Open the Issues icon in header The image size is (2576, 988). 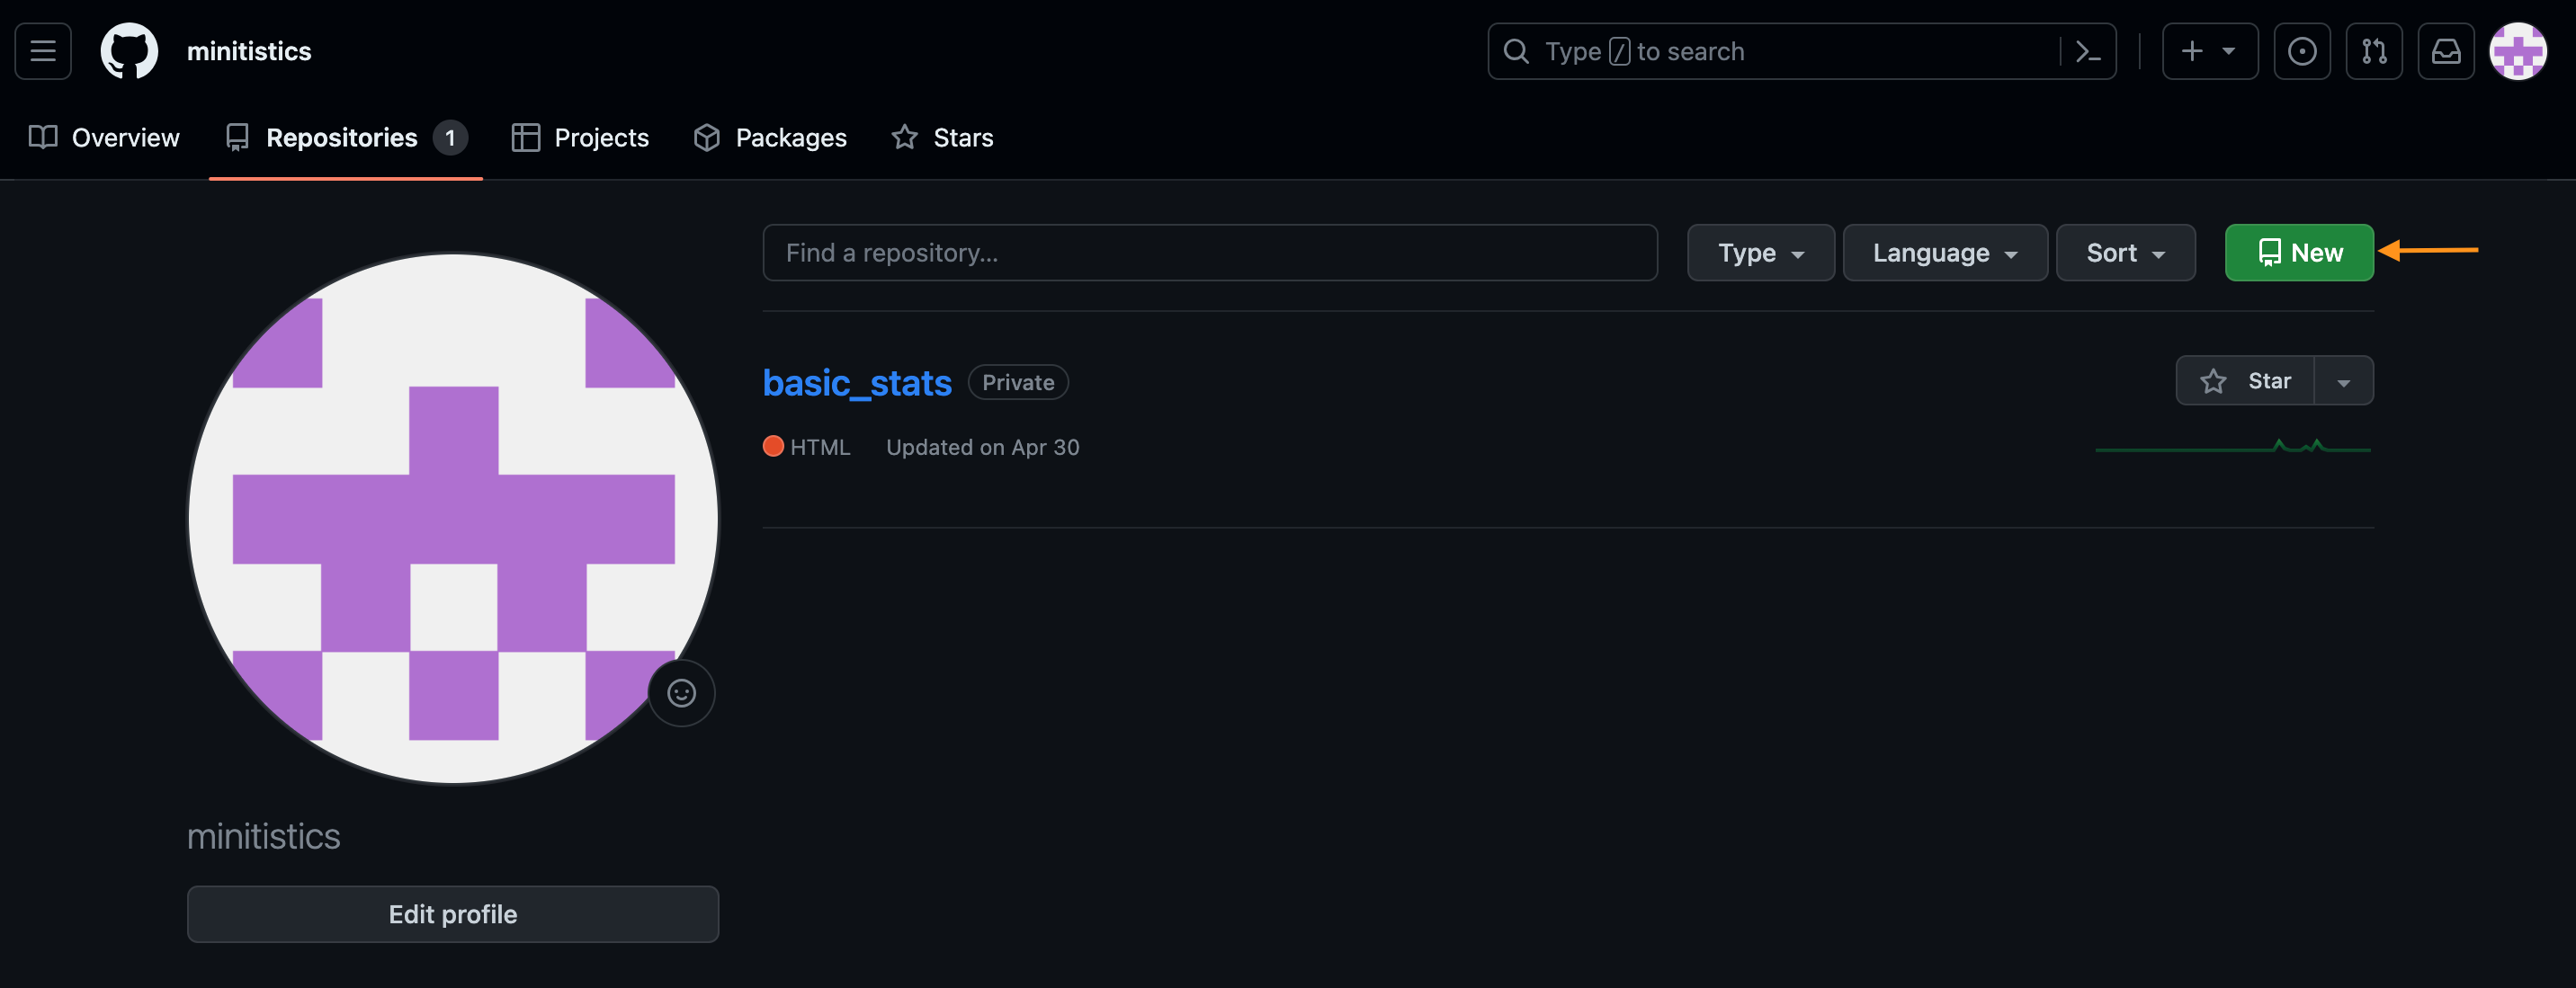pos(2301,51)
